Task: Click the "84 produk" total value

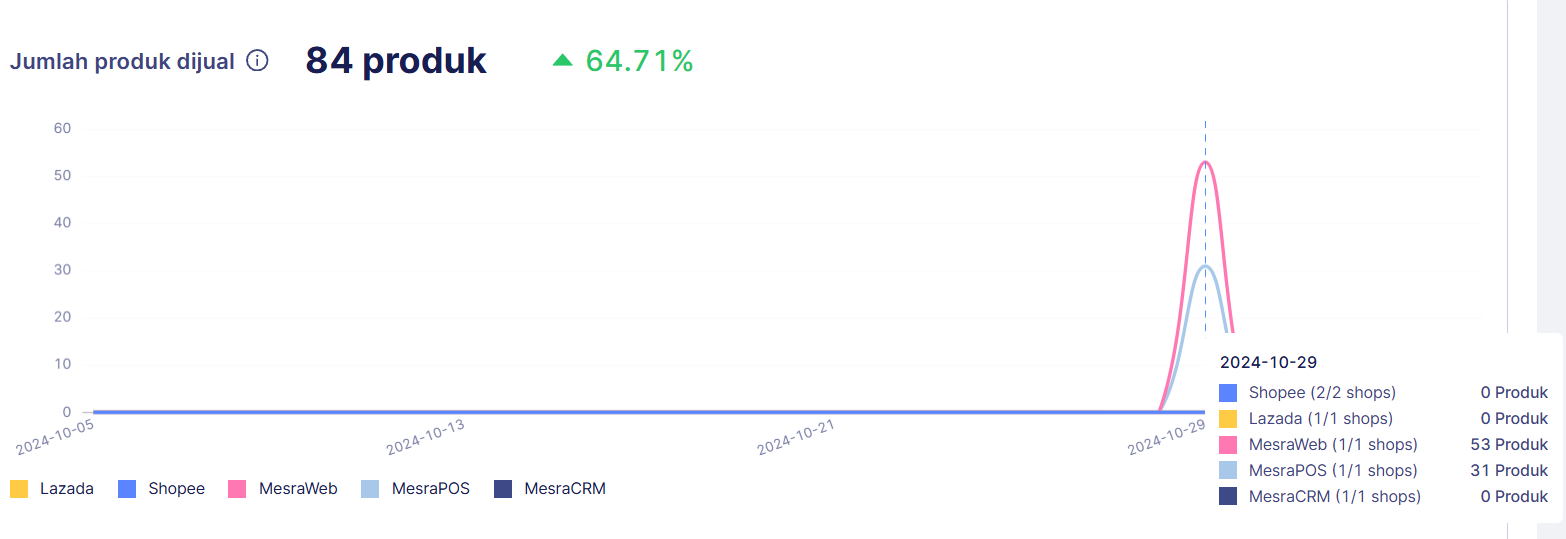Action: pyautogui.click(x=396, y=61)
